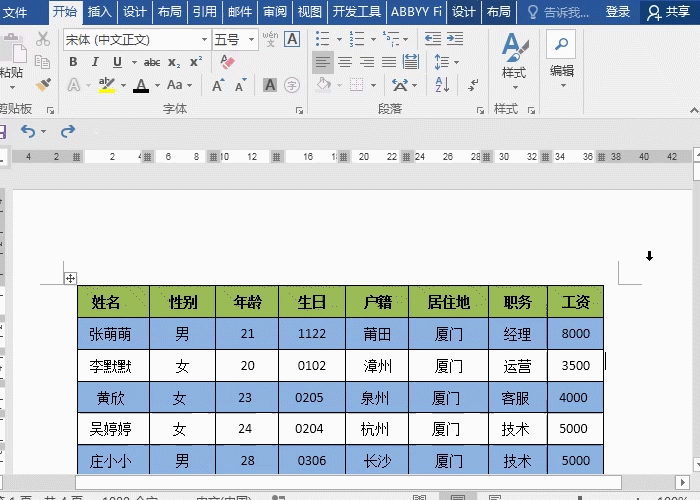Collapse the ribbon arrow

click(694, 110)
